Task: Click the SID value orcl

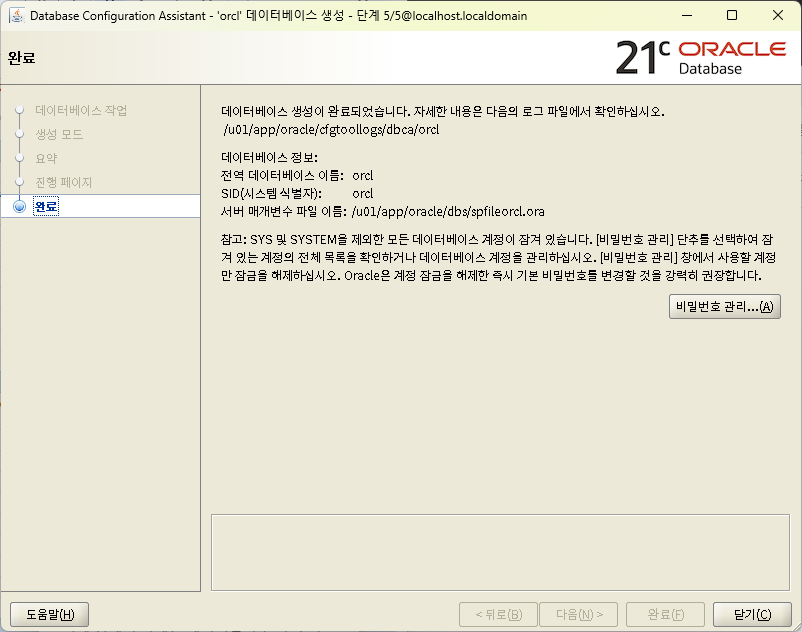Action: pos(363,194)
